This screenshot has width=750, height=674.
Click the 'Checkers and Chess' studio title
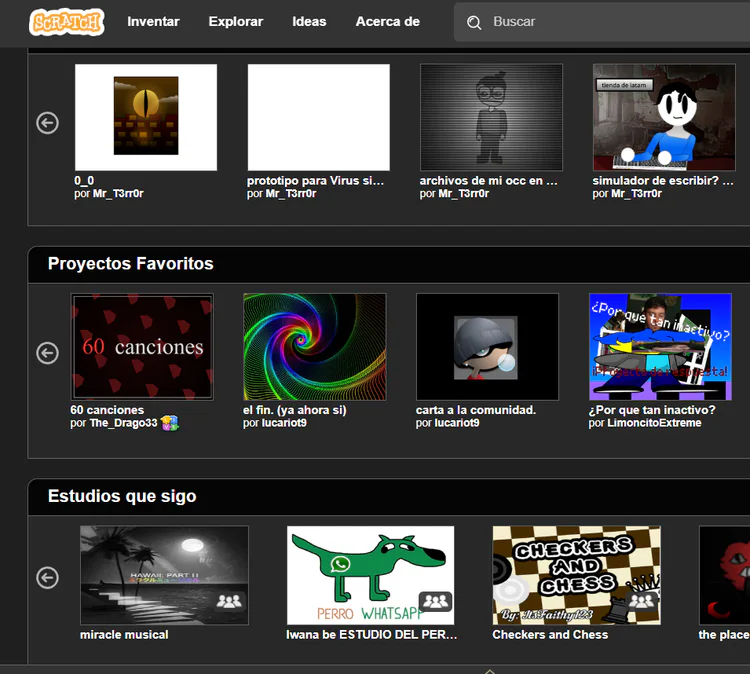tap(550, 635)
